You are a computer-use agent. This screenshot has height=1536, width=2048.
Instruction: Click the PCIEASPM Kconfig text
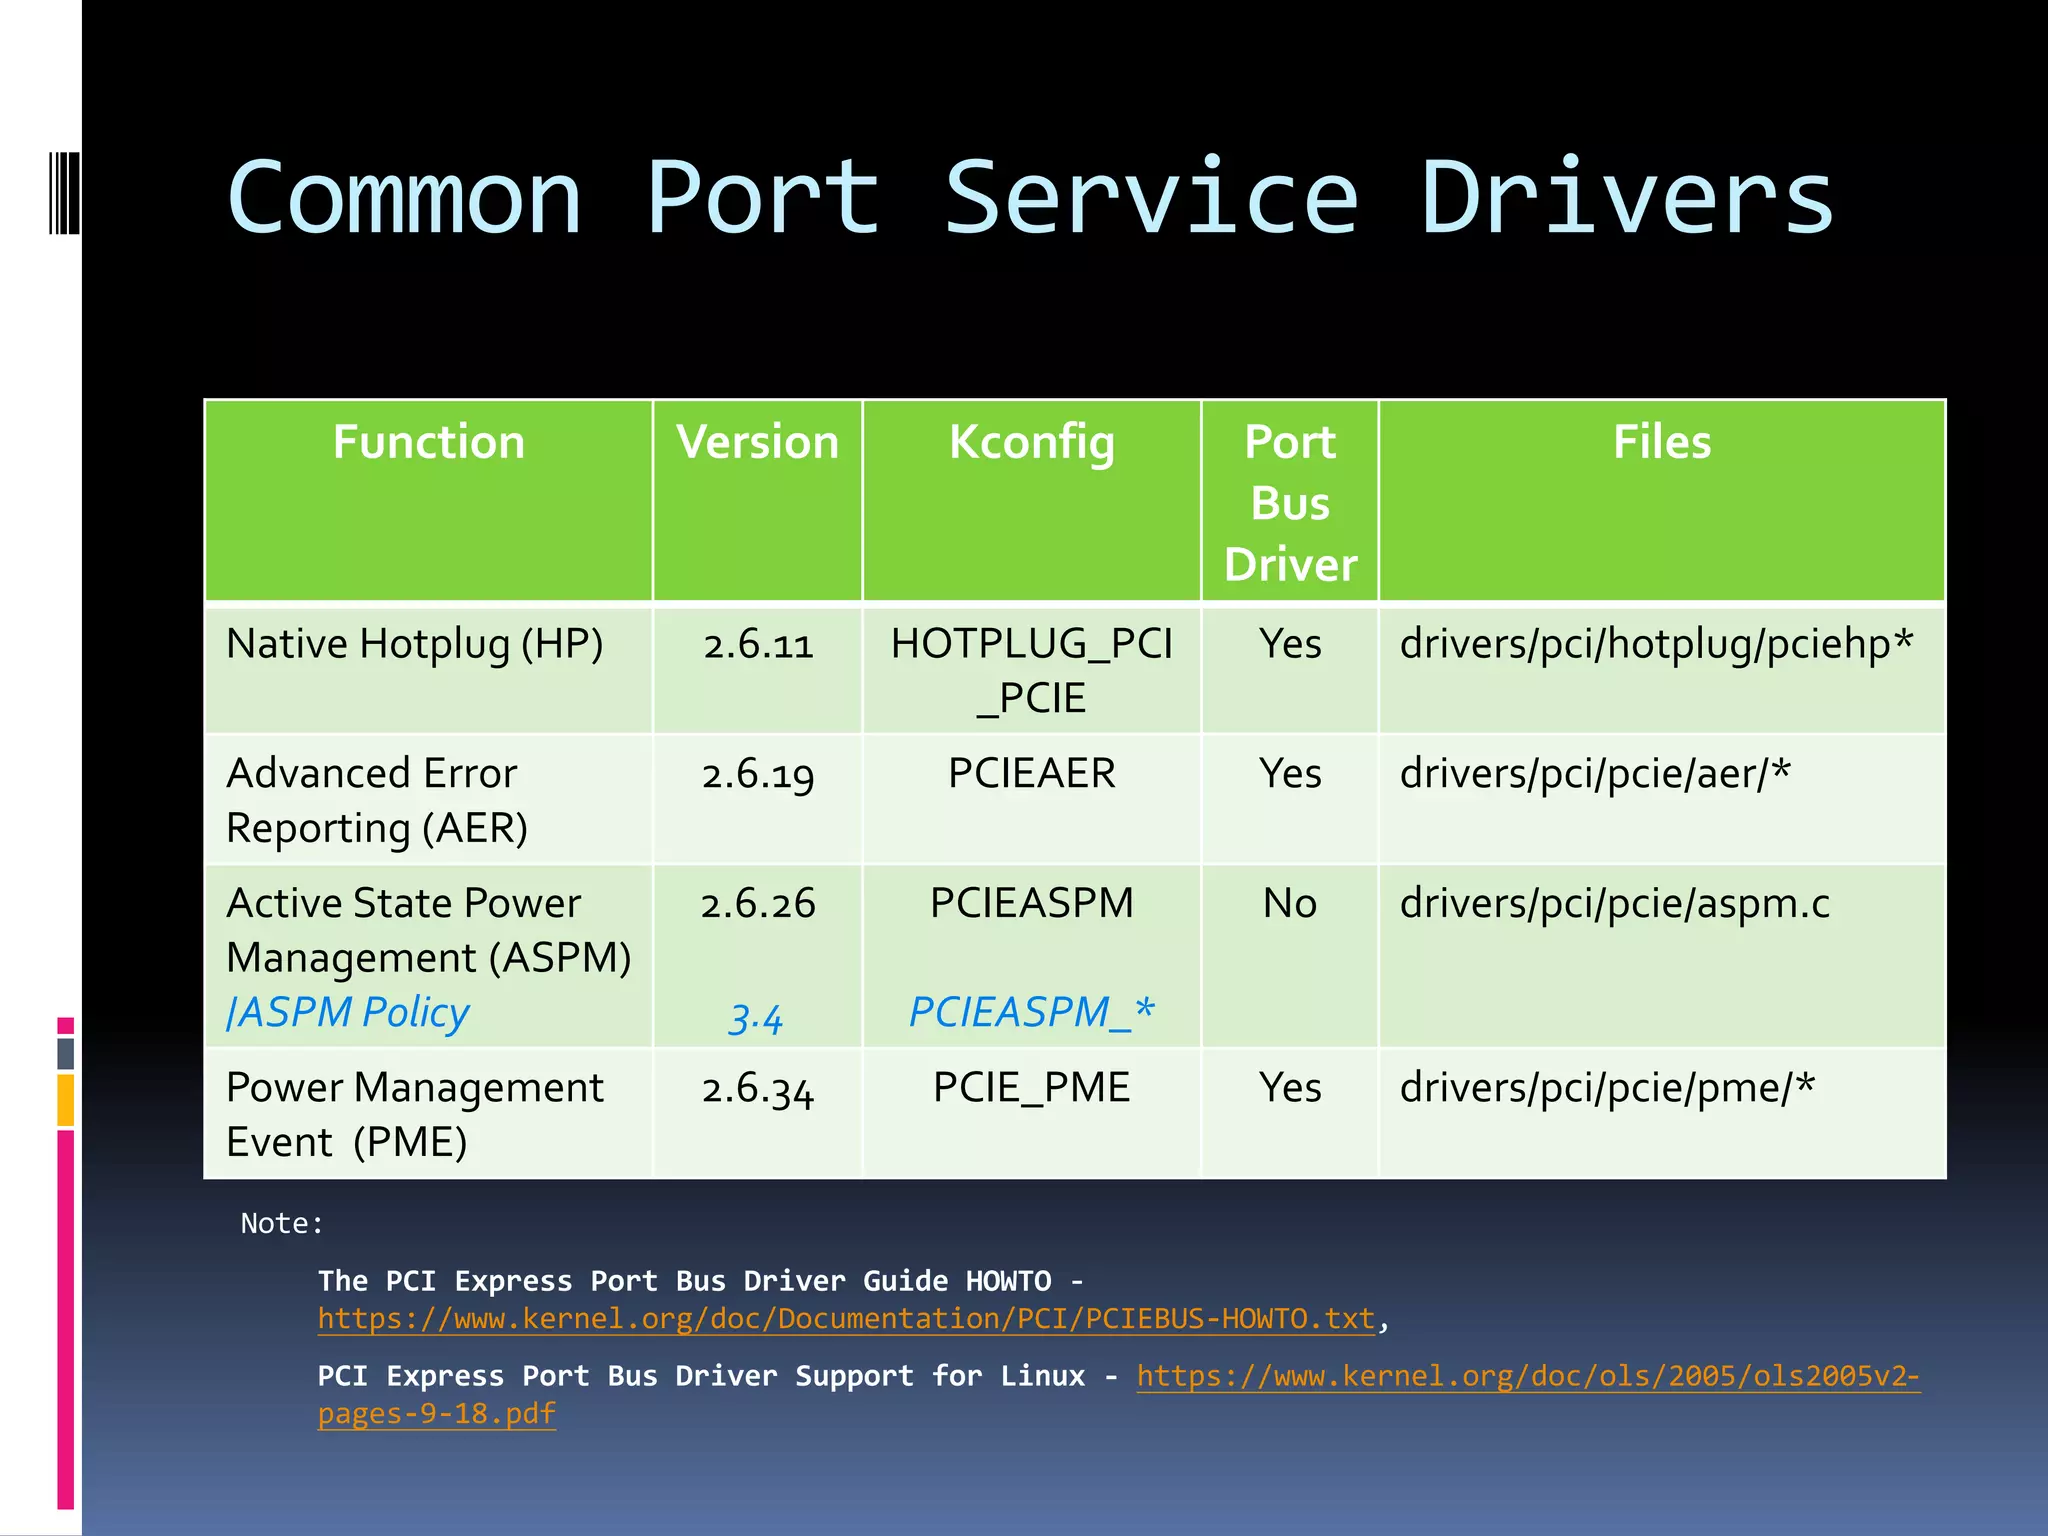[1031, 904]
